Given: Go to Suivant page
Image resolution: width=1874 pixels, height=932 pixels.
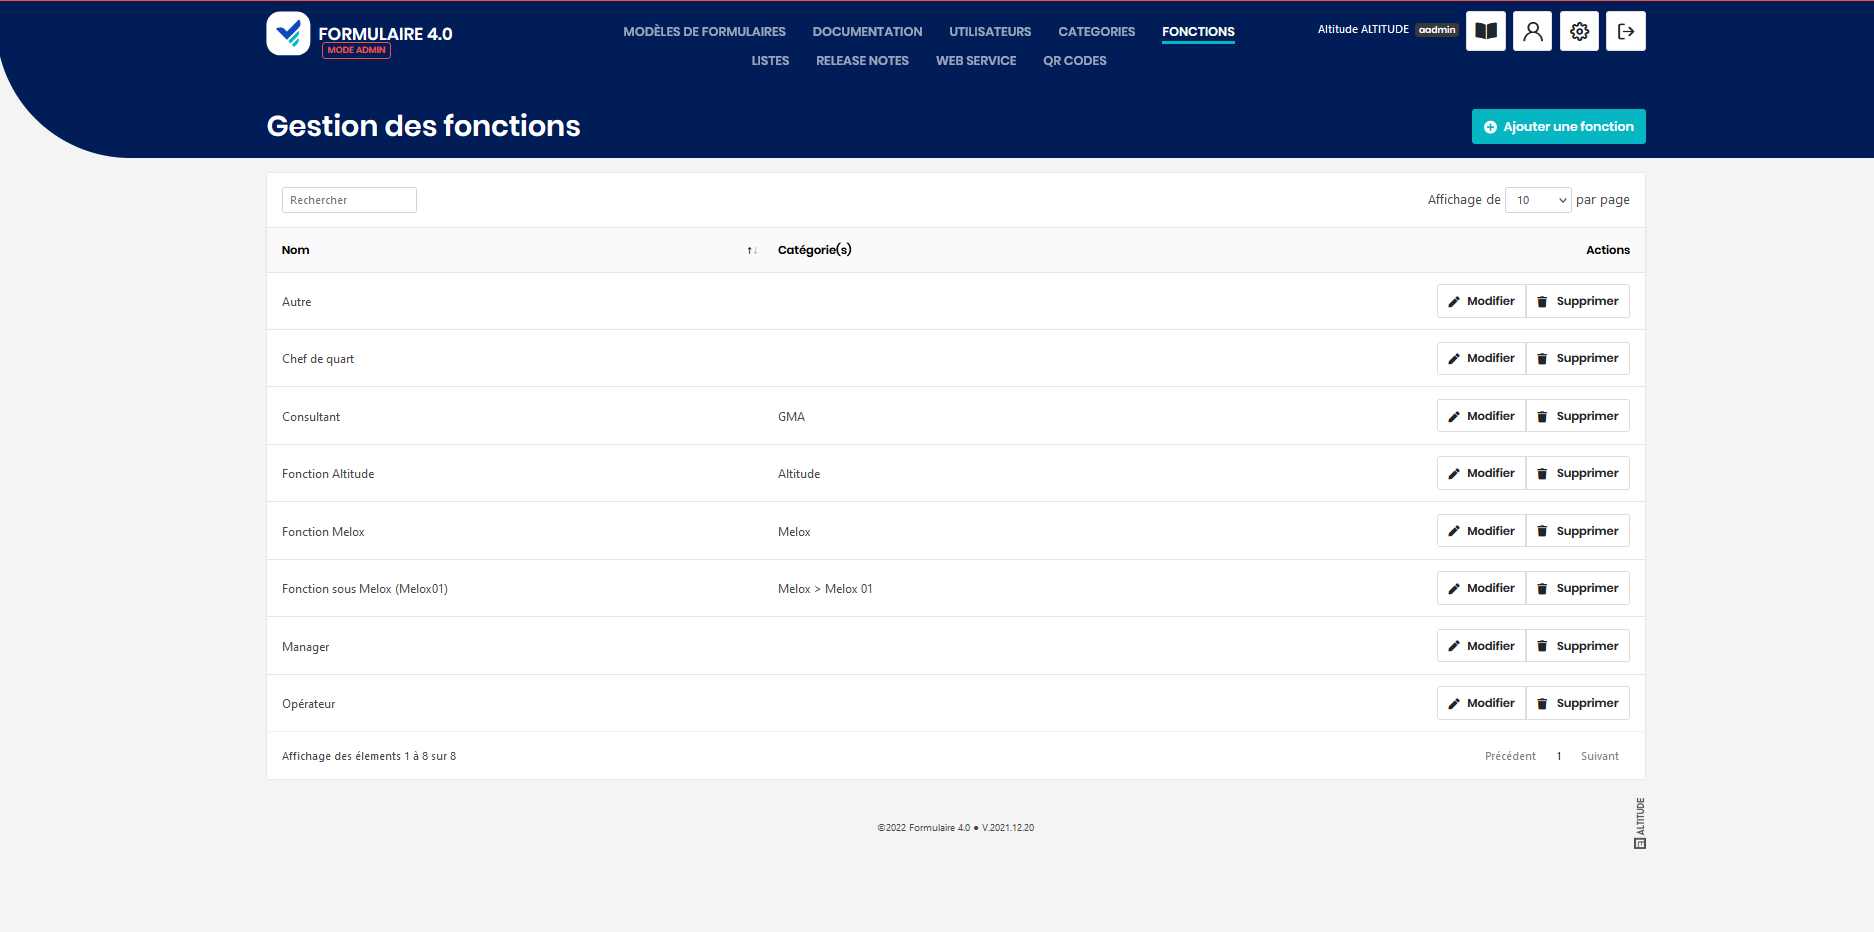Looking at the screenshot, I should point(1599,756).
